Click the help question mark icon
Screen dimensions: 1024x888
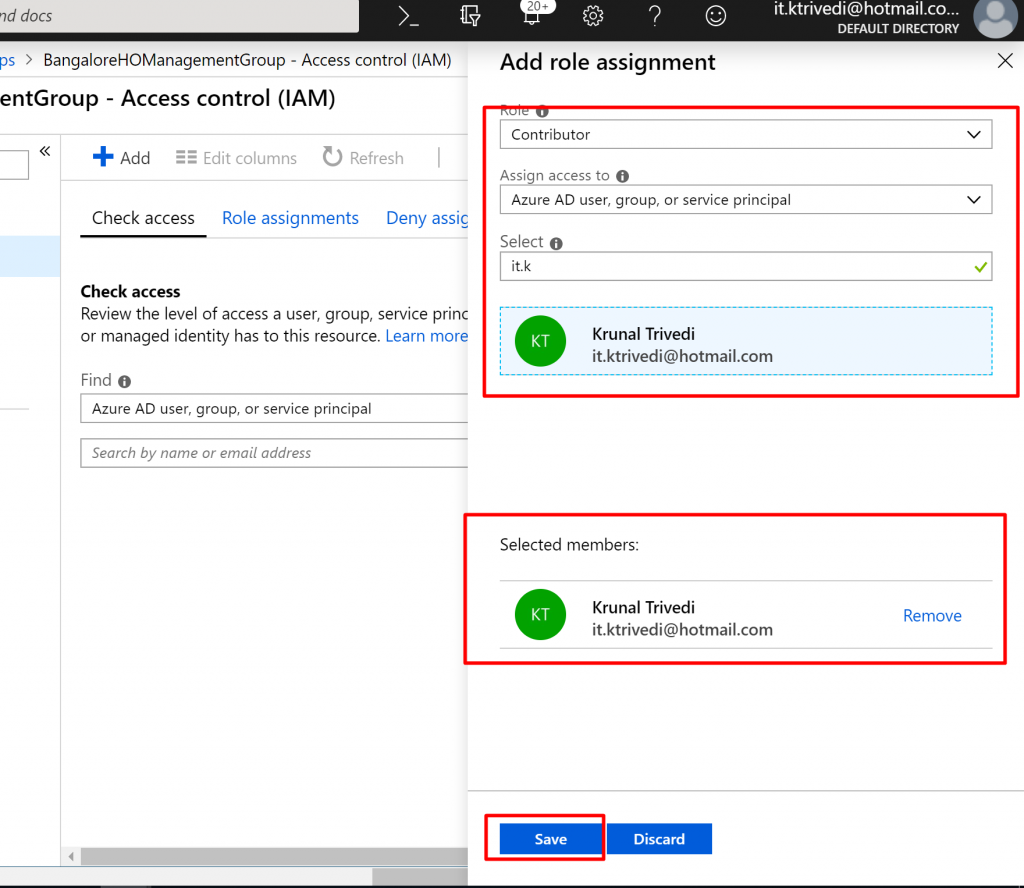655,16
